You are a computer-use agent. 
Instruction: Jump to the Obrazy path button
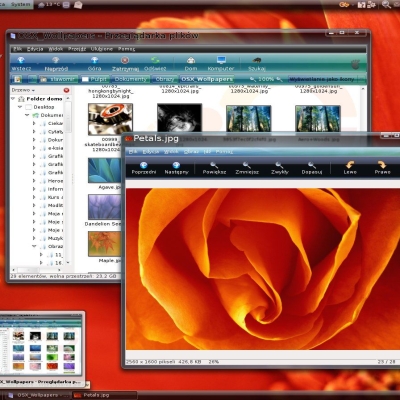[x=165, y=79]
